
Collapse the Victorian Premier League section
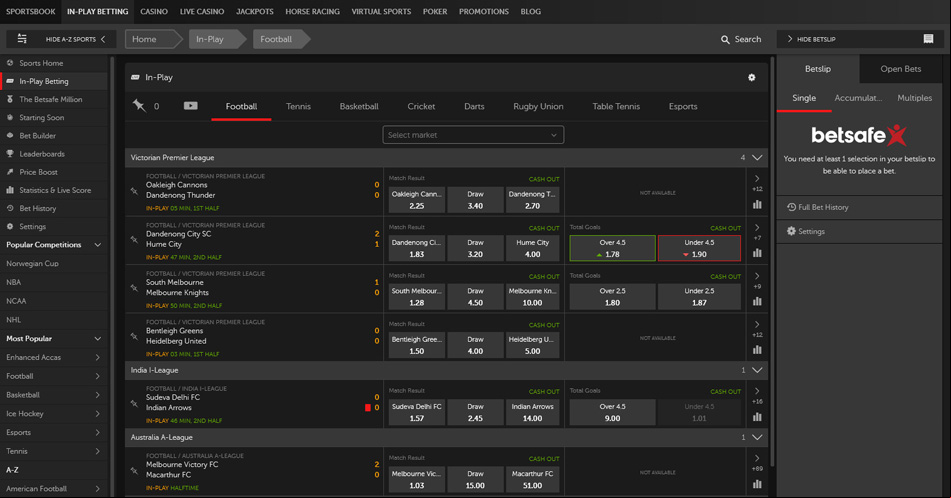[x=757, y=158]
